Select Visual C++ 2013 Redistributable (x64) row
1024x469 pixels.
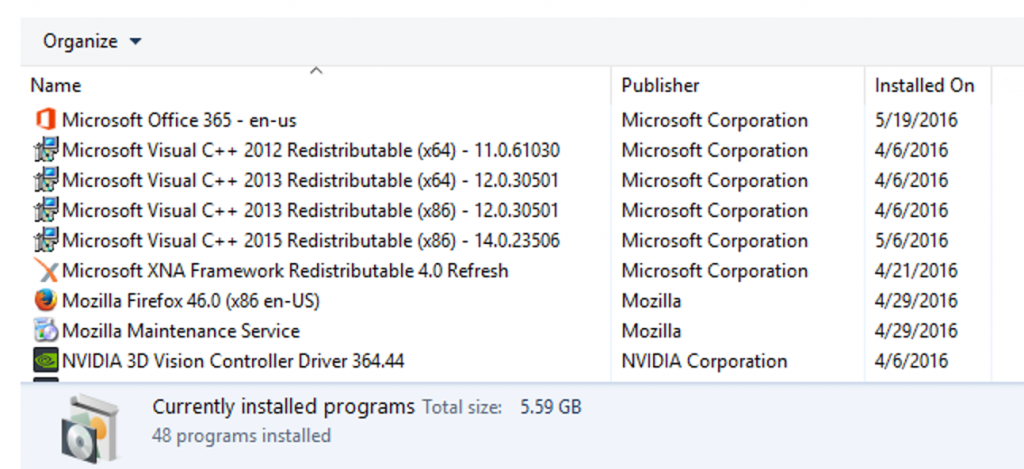coord(311,180)
